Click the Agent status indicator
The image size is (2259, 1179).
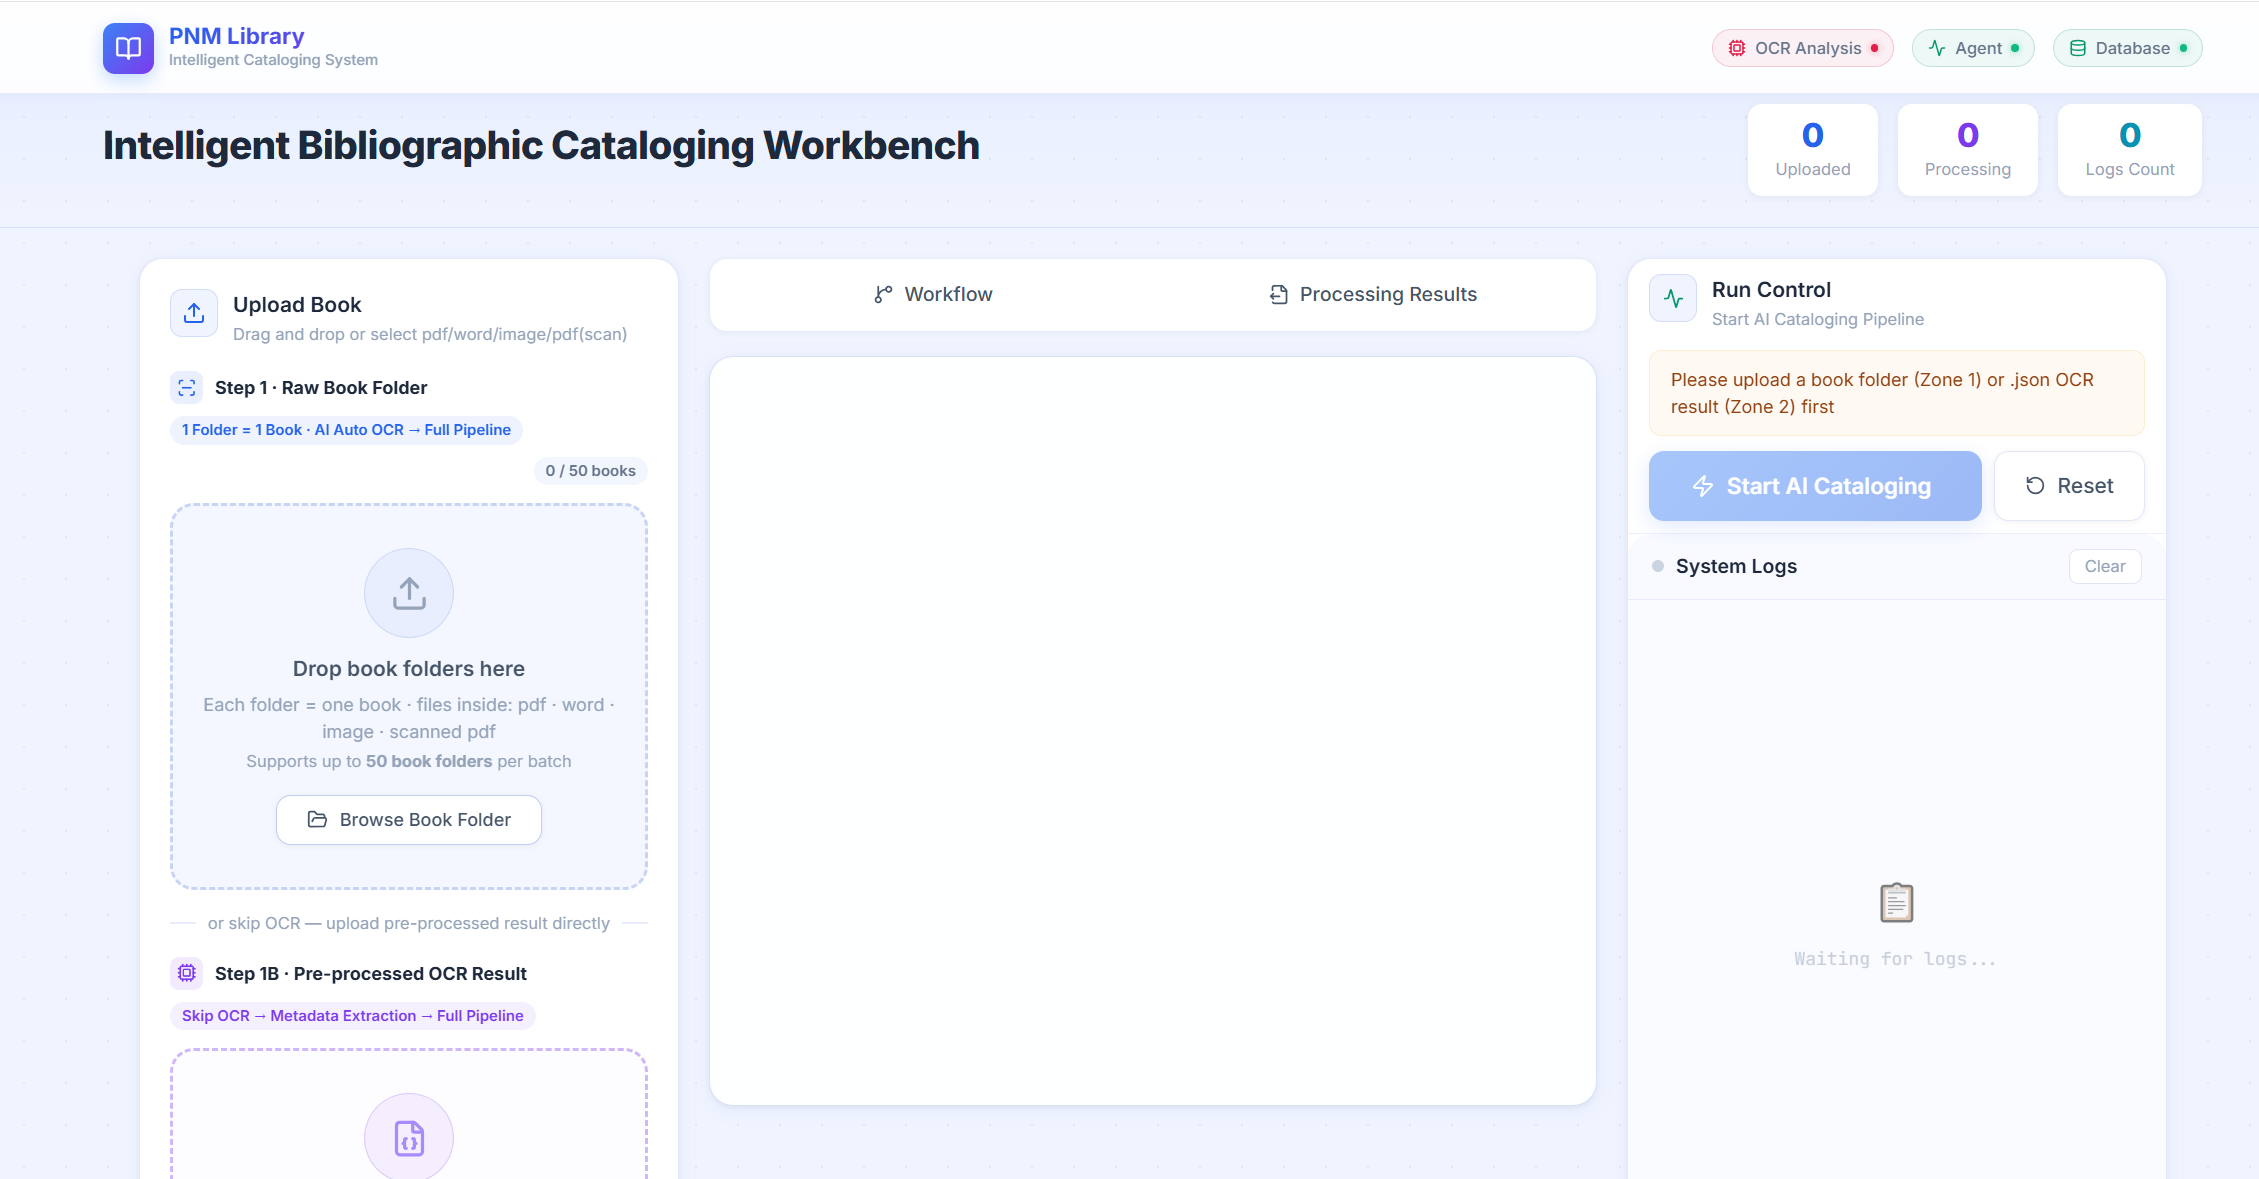[x=1972, y=48]
